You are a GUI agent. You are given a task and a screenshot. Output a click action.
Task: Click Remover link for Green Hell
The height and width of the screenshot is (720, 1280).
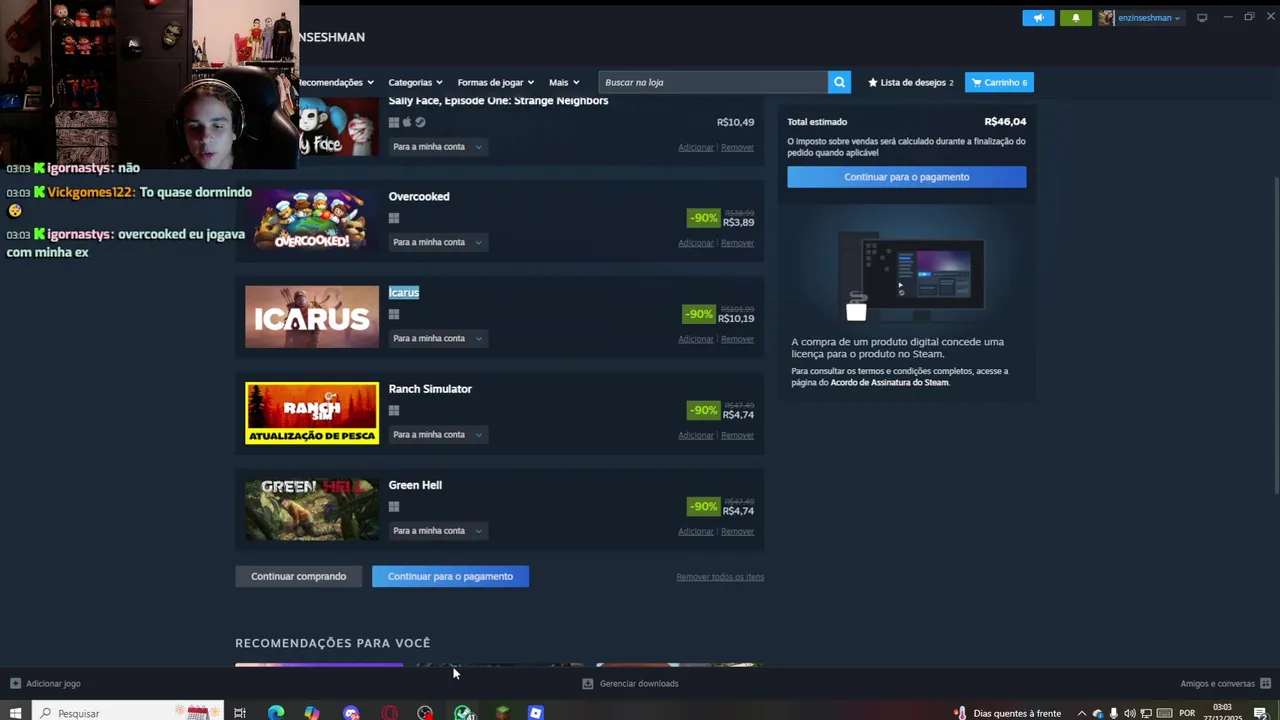coord(737,531)
